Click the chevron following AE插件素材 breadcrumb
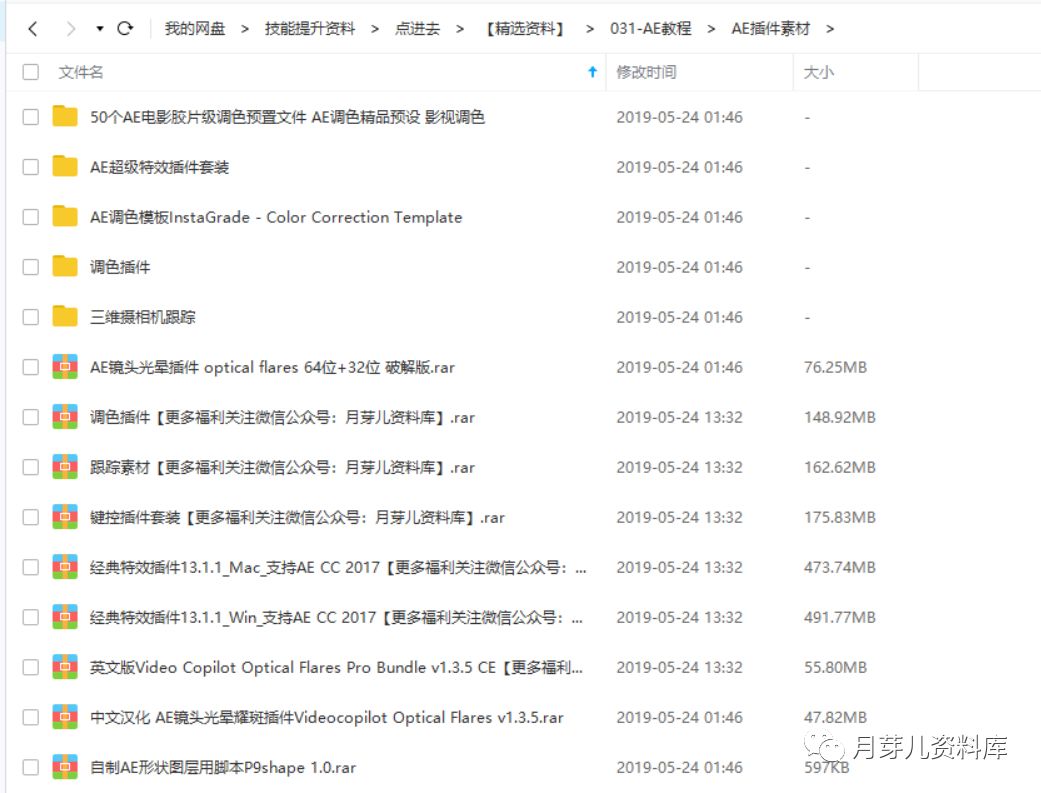 [830, 29]
